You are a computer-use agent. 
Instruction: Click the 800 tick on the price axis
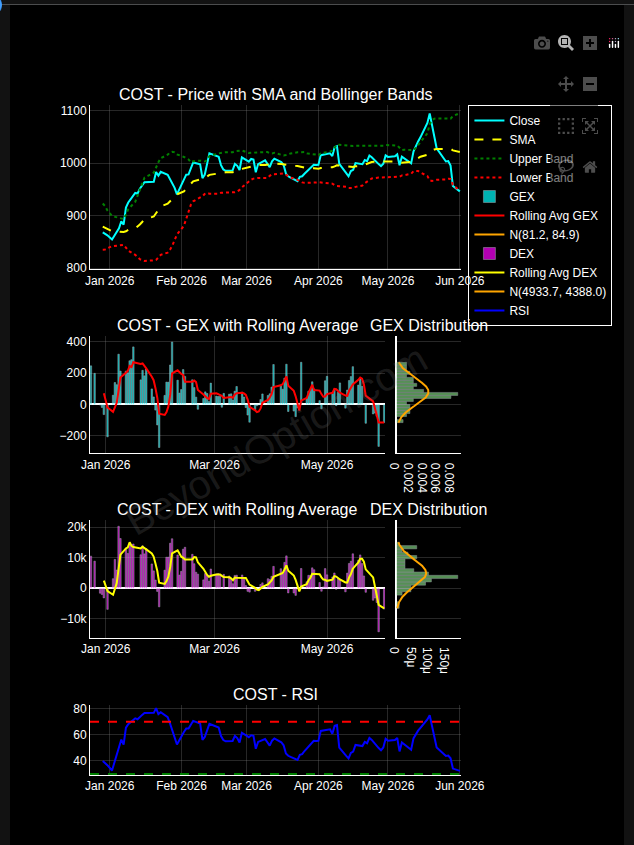point(77,268)
